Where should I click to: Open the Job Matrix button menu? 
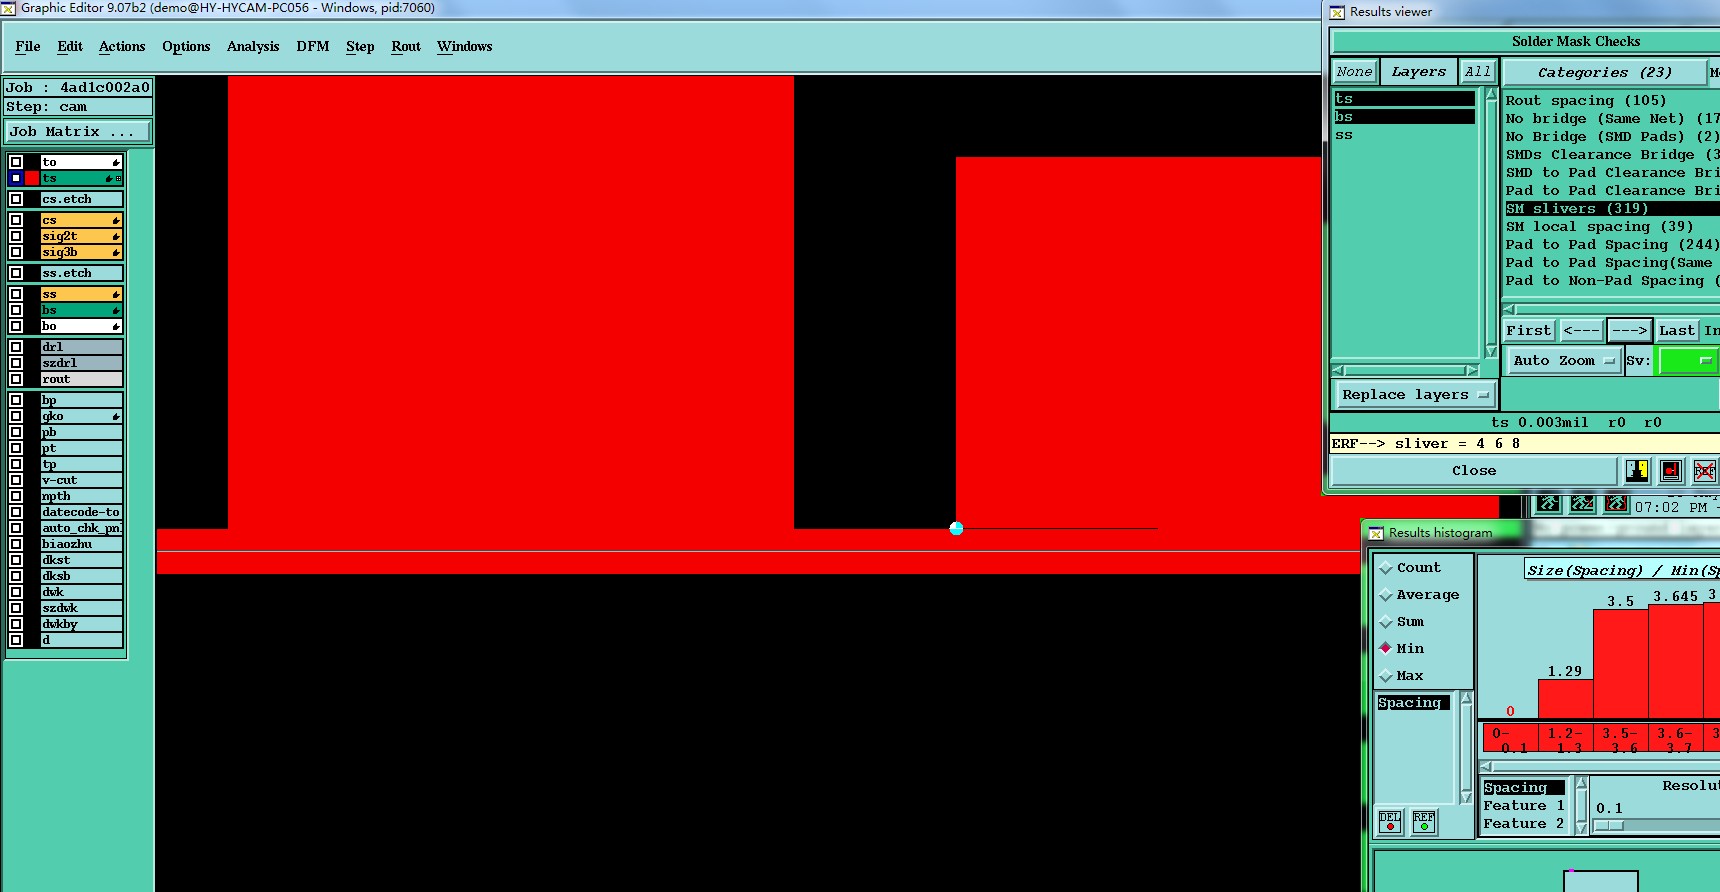point(78,132)
